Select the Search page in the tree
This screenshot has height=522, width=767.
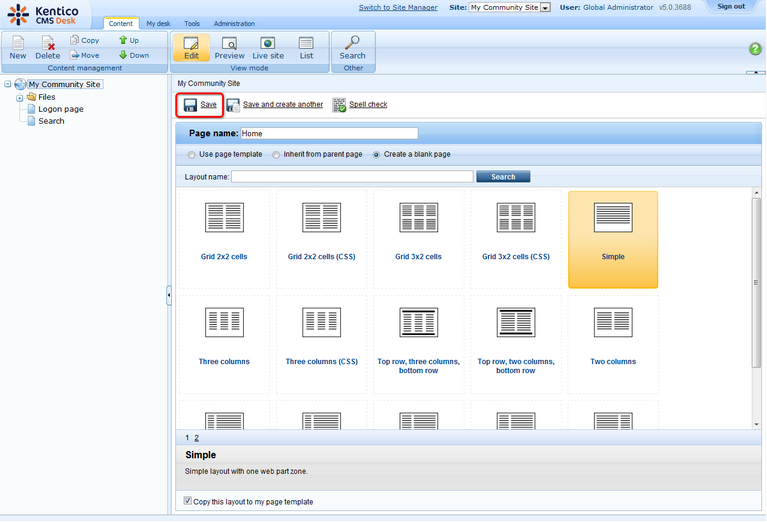click(51, 121)
